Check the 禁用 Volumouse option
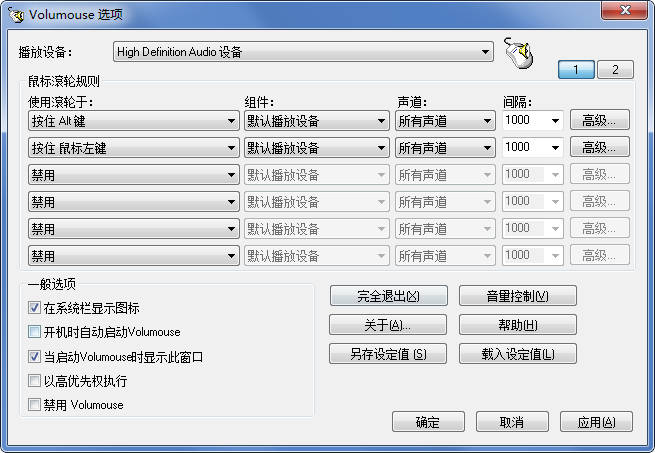The width and height of the screenshot is (655, 453). click(35, 405)
